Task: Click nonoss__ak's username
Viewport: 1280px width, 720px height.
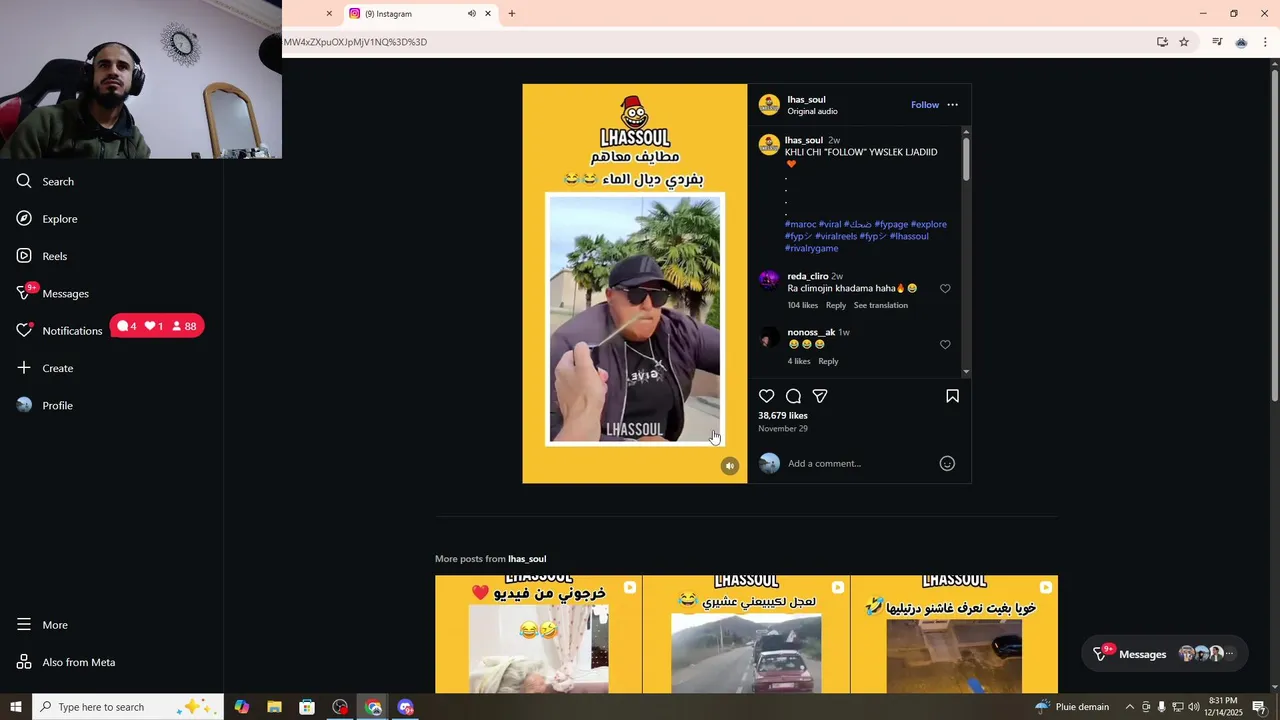Action: click(811, 332)
